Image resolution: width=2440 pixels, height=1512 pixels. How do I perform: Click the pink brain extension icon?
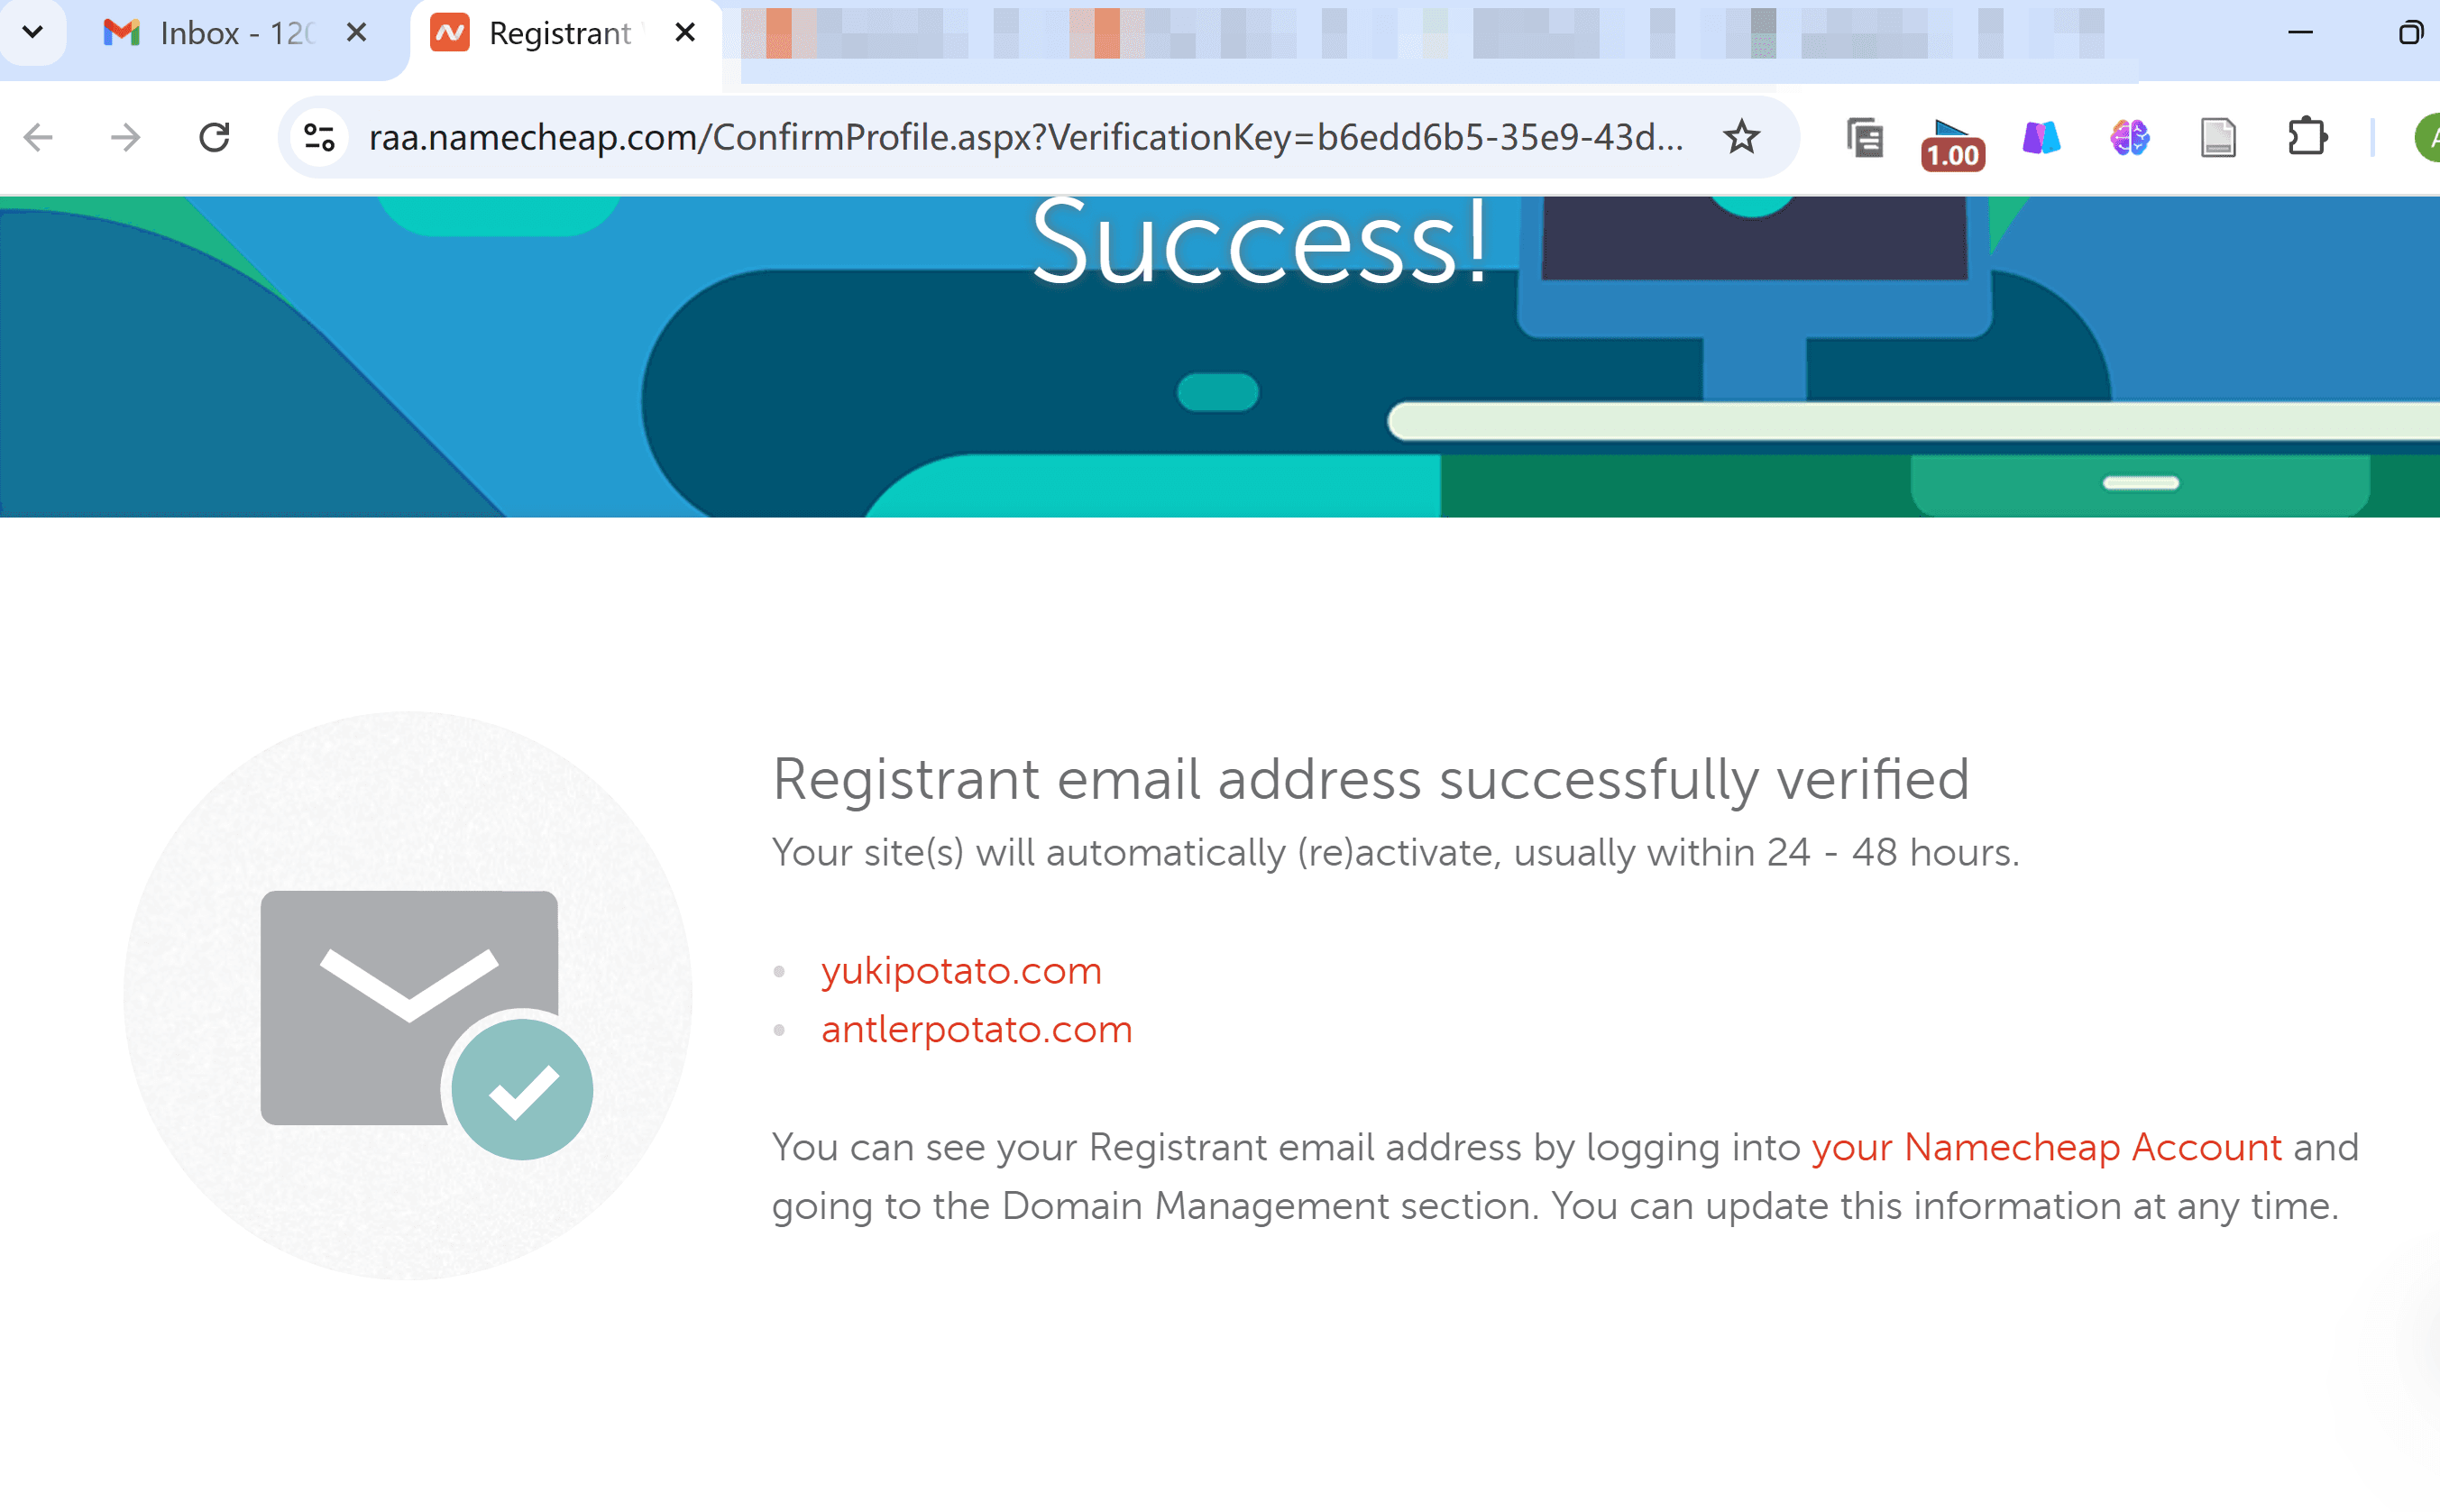(2130, 137)
